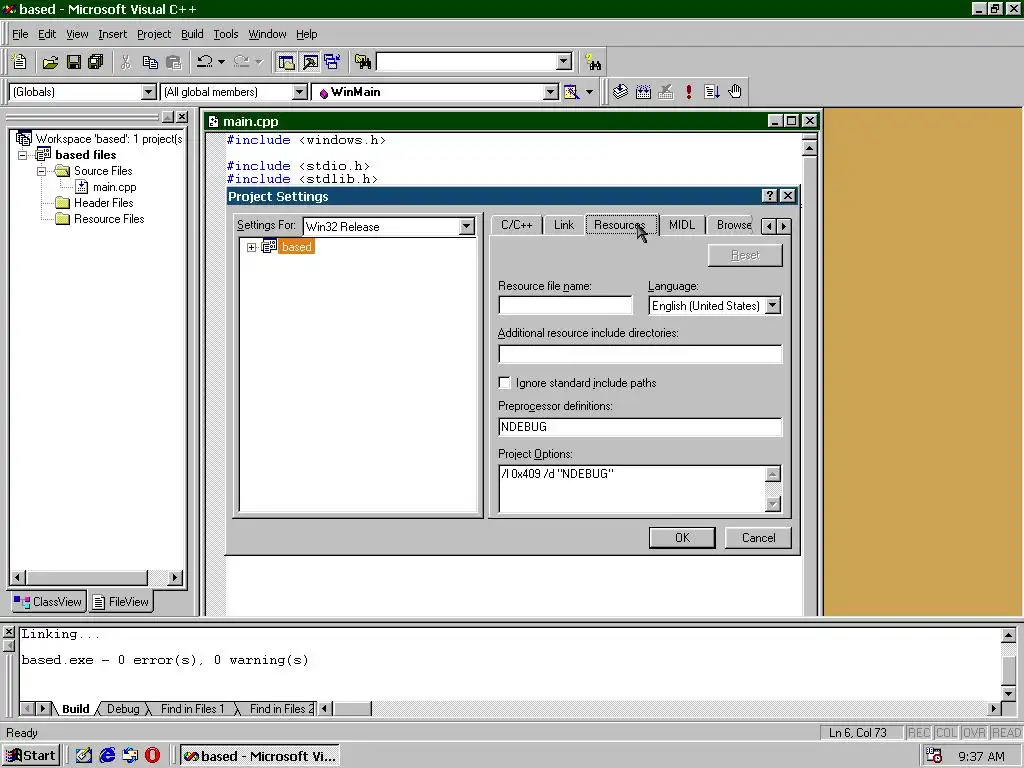
Task: Click the New Text File toolbar icon
Action: point(20,62)
